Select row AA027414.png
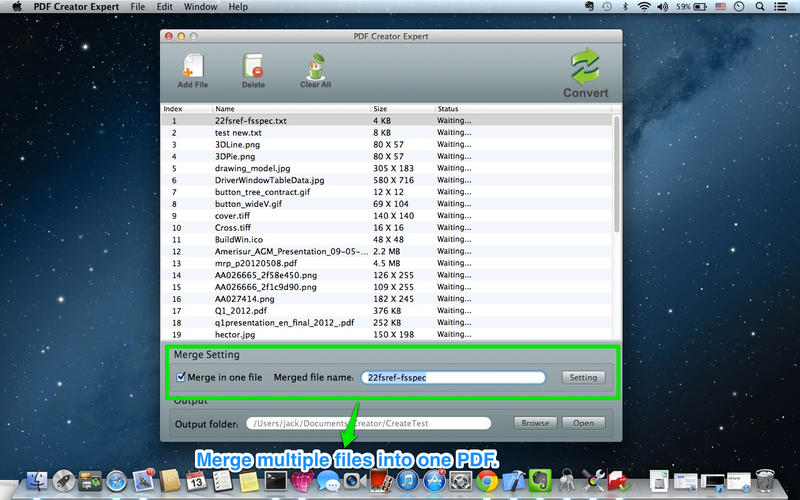Image resolution: width=800 pixels, height=500 pixels. pos(387,299)
